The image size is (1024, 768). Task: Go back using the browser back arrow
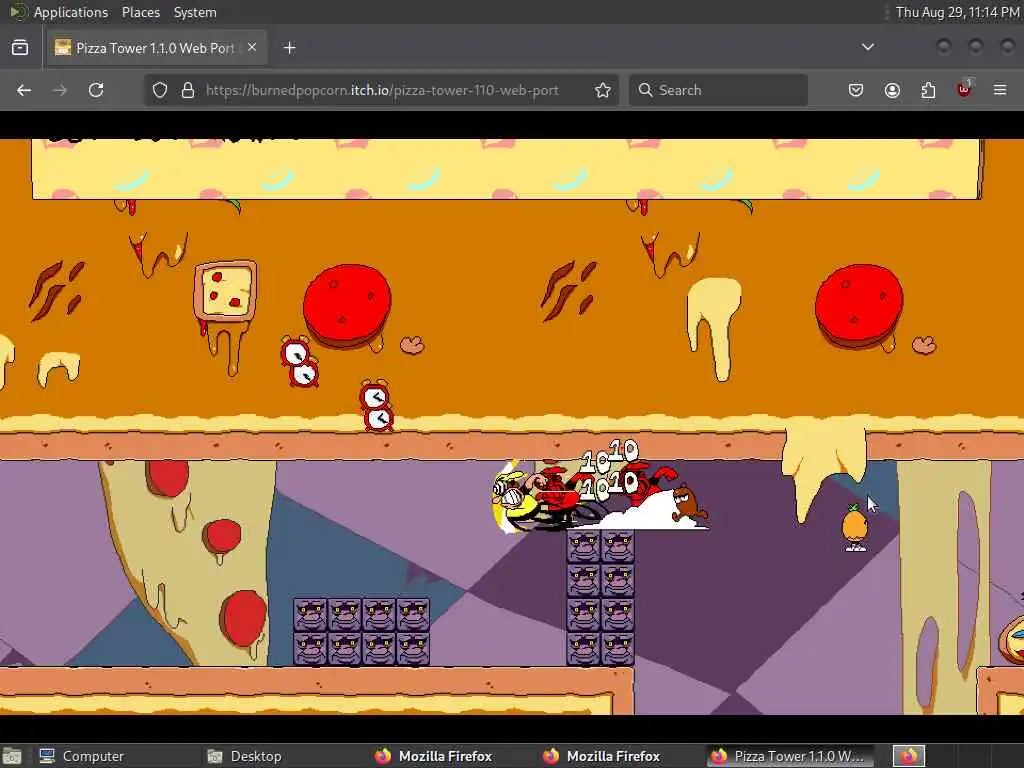pos(24,90)
